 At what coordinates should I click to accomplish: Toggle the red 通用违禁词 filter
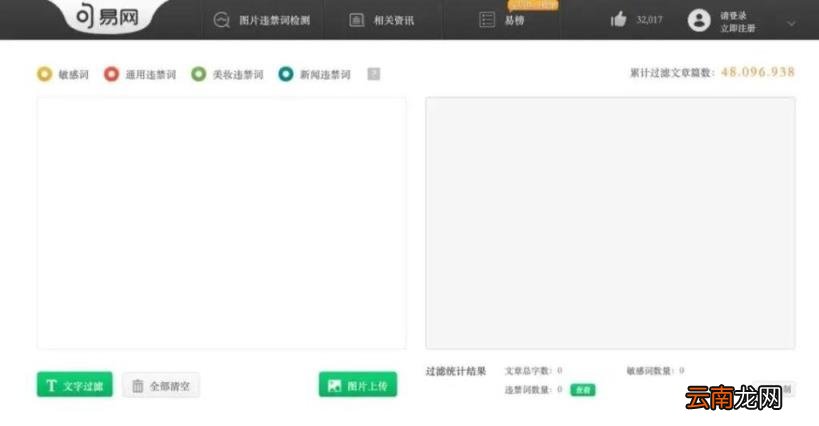(x=111, y=74)
